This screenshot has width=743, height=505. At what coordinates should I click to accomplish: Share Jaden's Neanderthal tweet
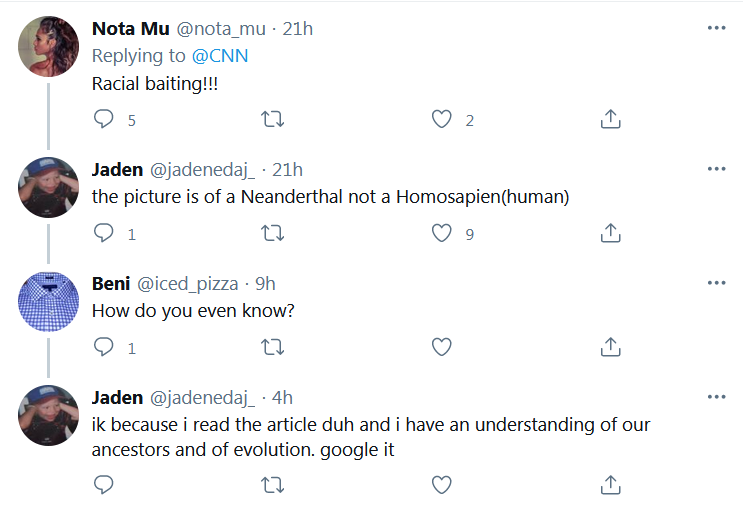click(x=610, y=233)
